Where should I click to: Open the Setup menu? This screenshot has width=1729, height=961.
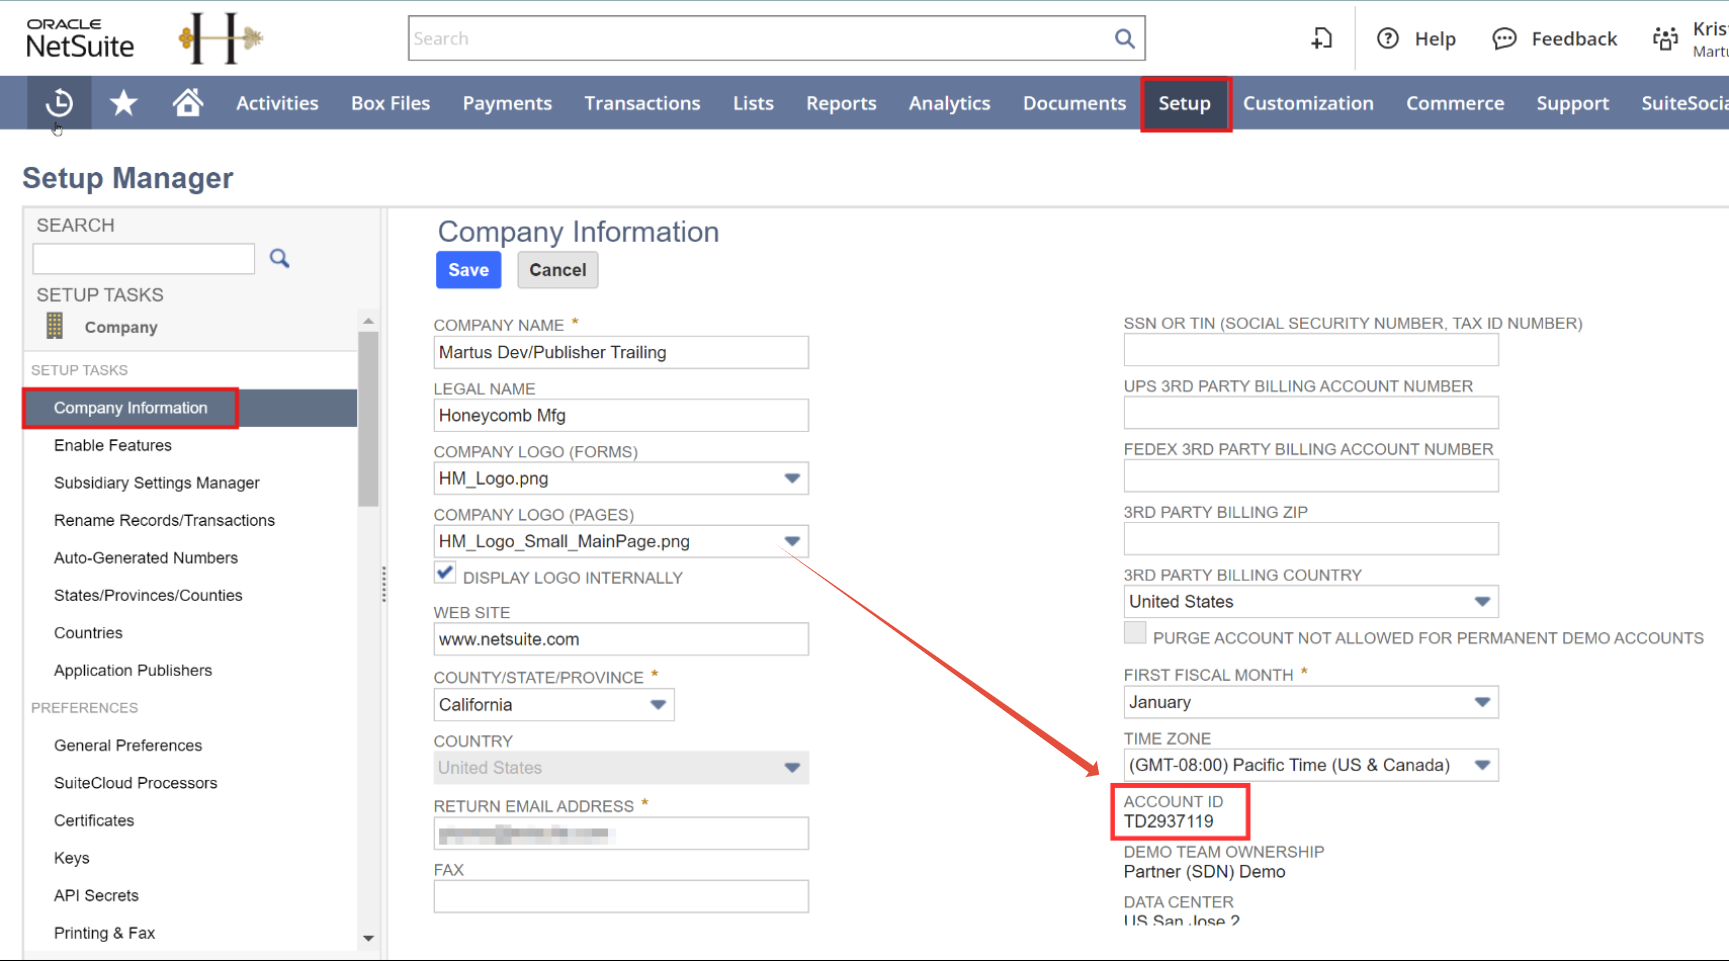pos(1185,103)
